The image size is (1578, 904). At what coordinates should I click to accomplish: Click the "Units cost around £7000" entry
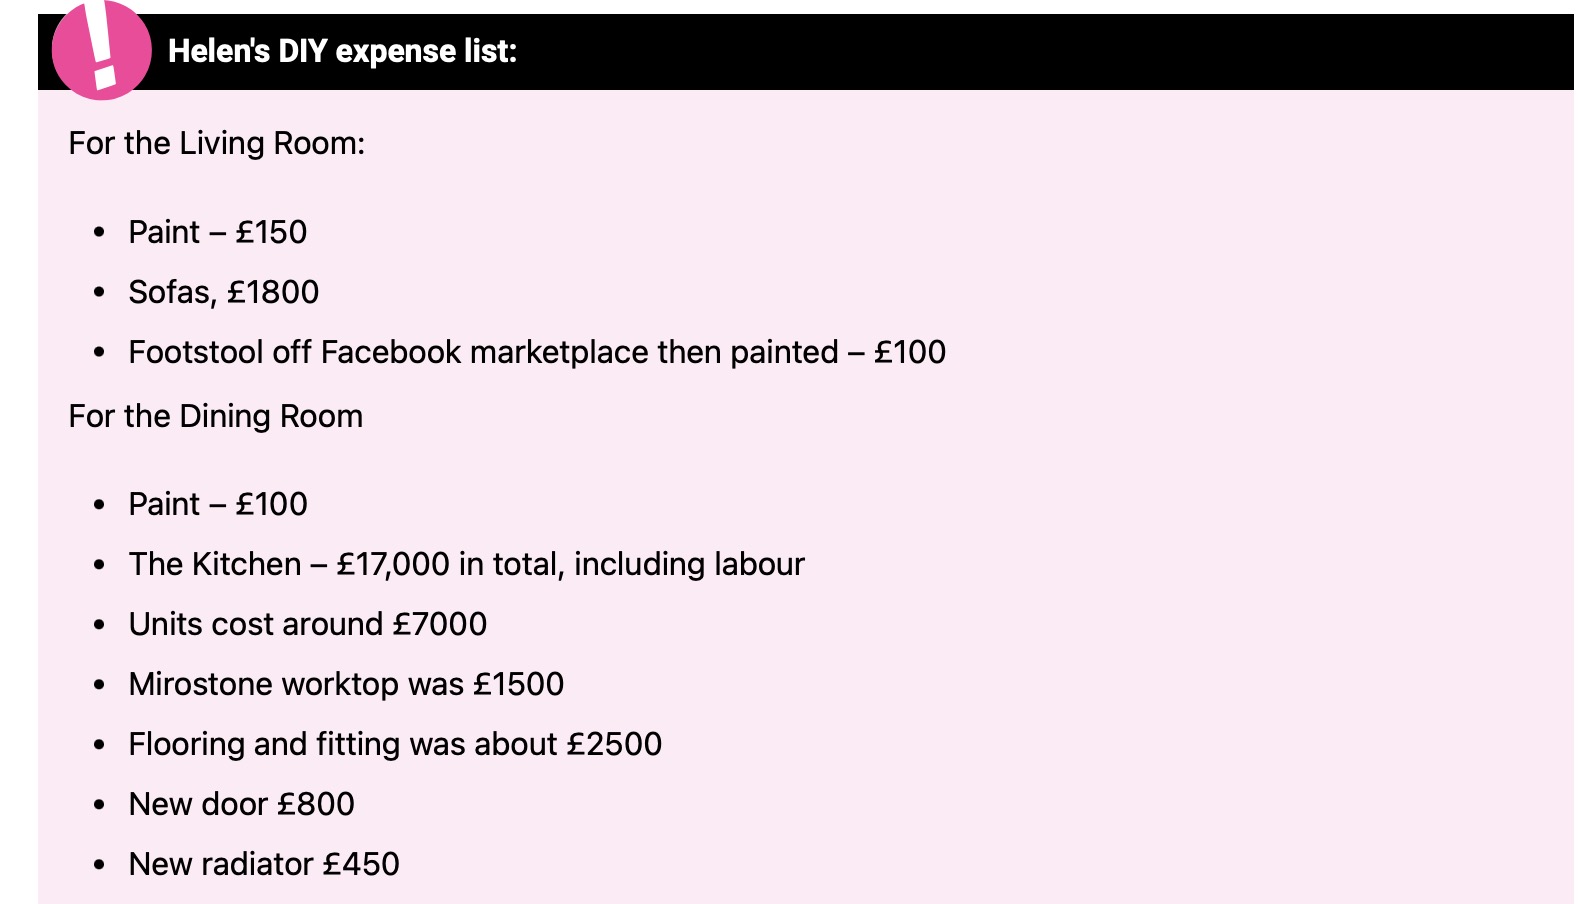(x=307, y=624)
